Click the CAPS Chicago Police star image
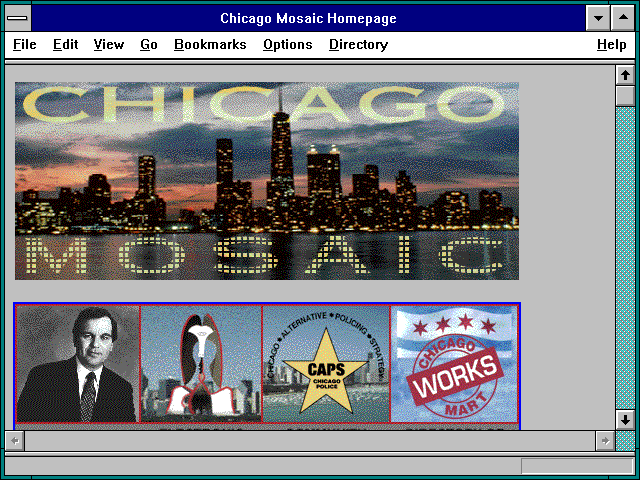 click(326, 364)
